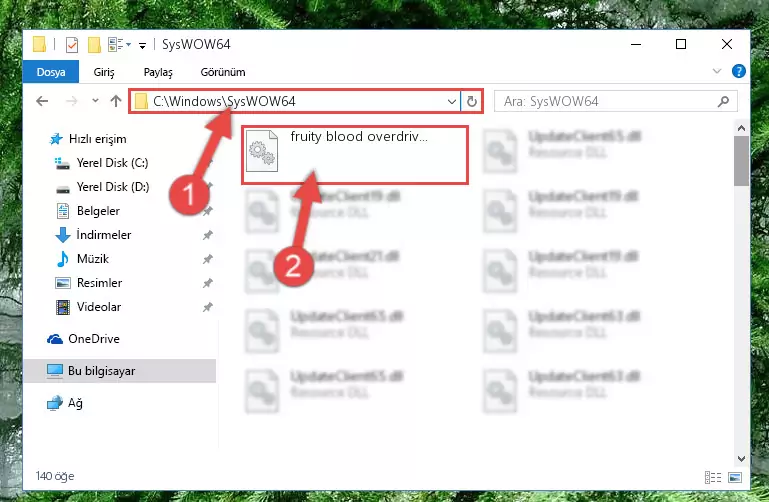This screenshot has width=769, height=502.
Task: Open Yerel Disk (D:) in sidebar
Action: [x=113, y=187]
